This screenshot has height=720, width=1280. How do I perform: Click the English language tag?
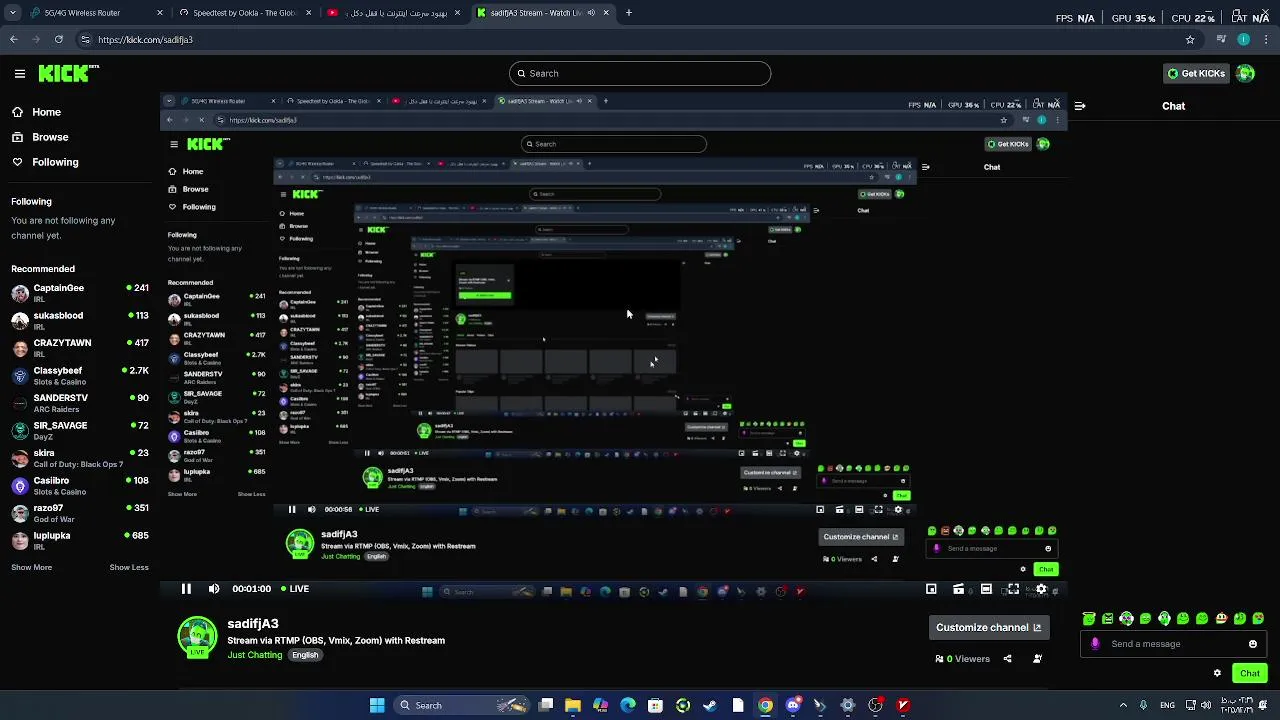305,655
